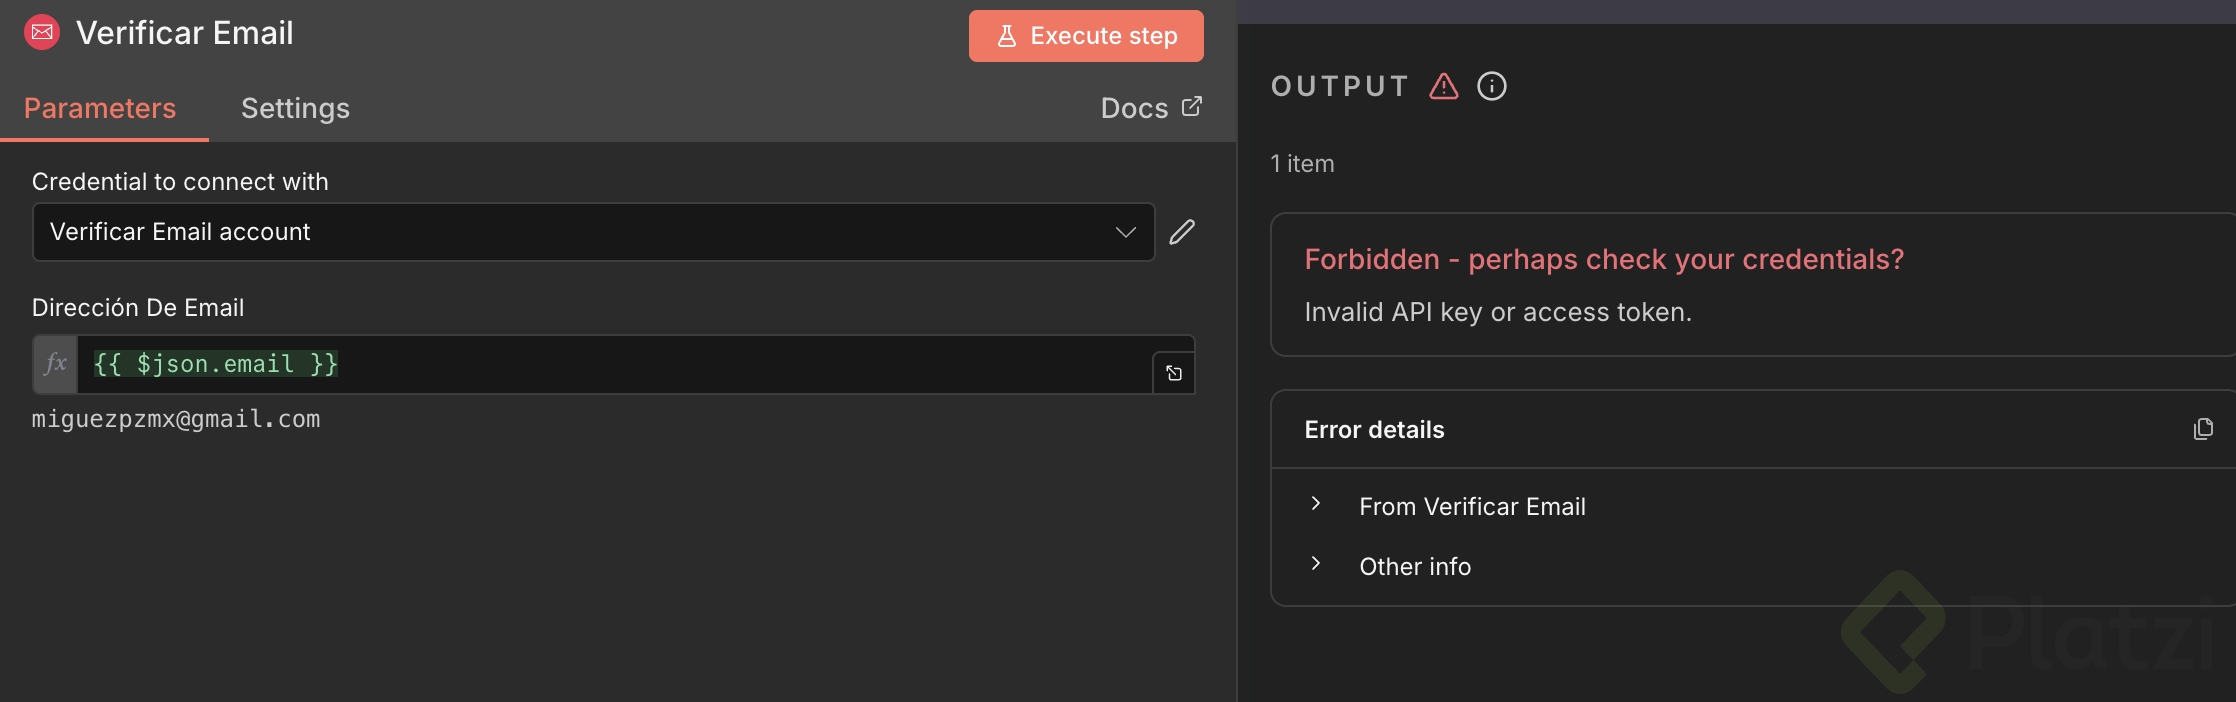2236x702 pixels.
Task: Open the Settings tab
Action: (295, 108)
